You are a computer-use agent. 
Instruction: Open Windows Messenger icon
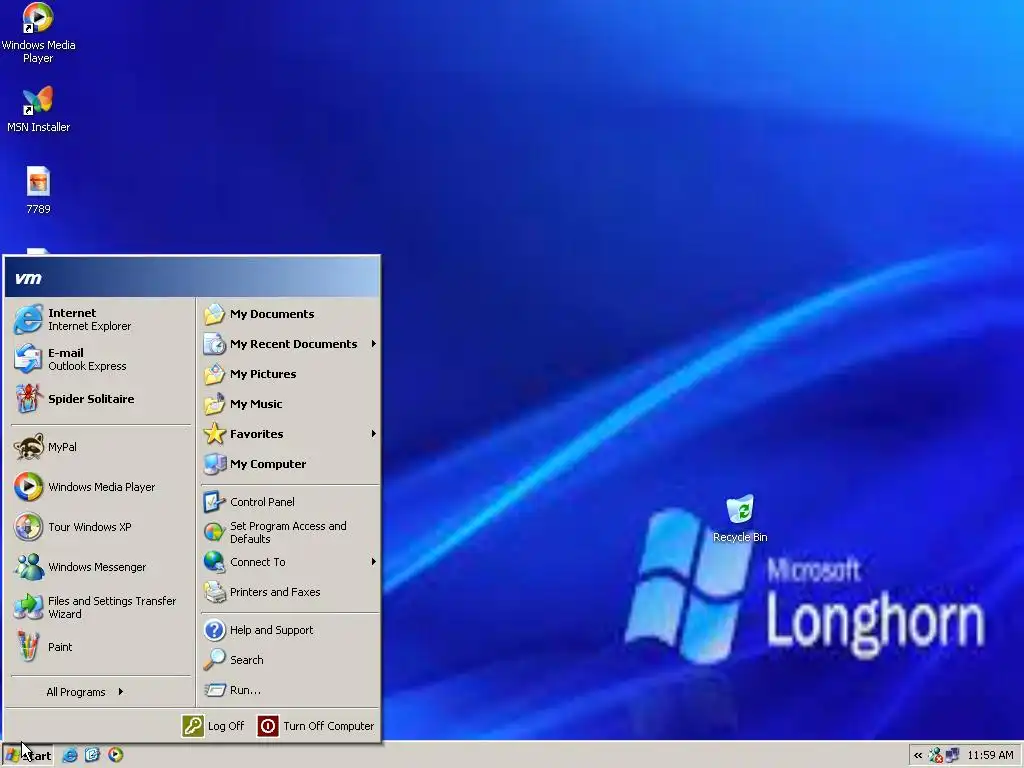click(28, 567)
